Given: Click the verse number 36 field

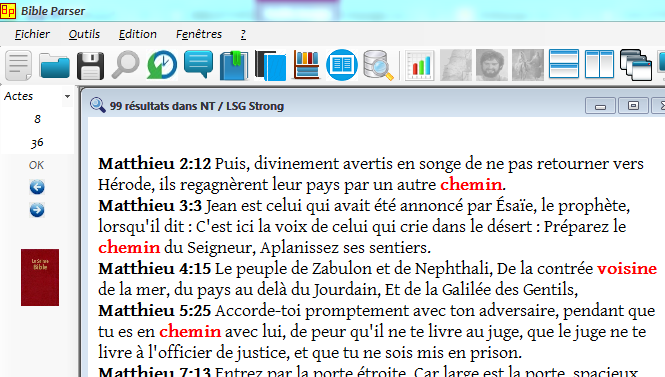Looking at the screenshot, I should tap(37, 143).
